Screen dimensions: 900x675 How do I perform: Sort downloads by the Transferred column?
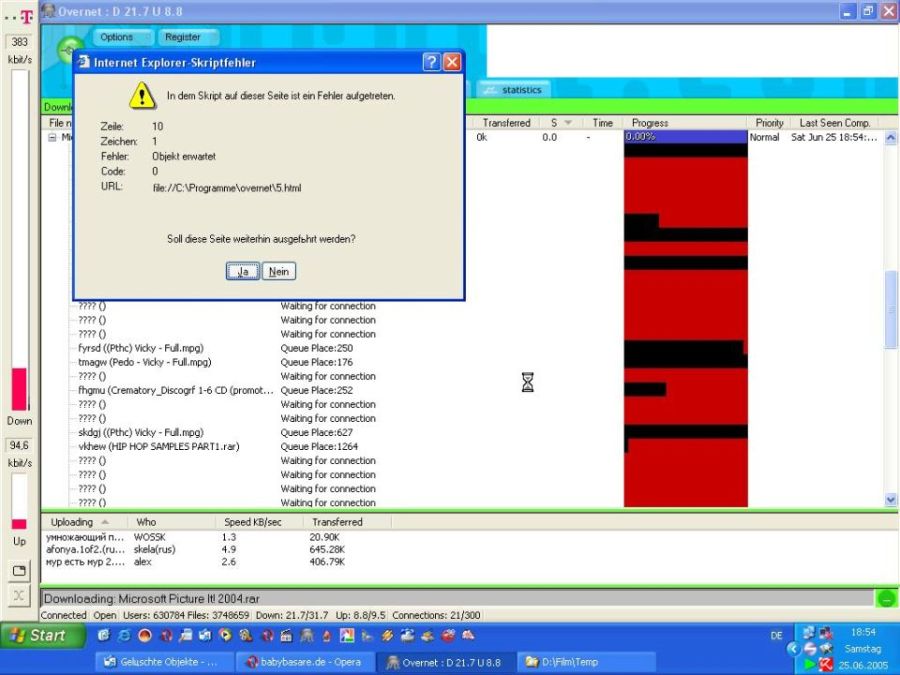click(x=506, y=123)
